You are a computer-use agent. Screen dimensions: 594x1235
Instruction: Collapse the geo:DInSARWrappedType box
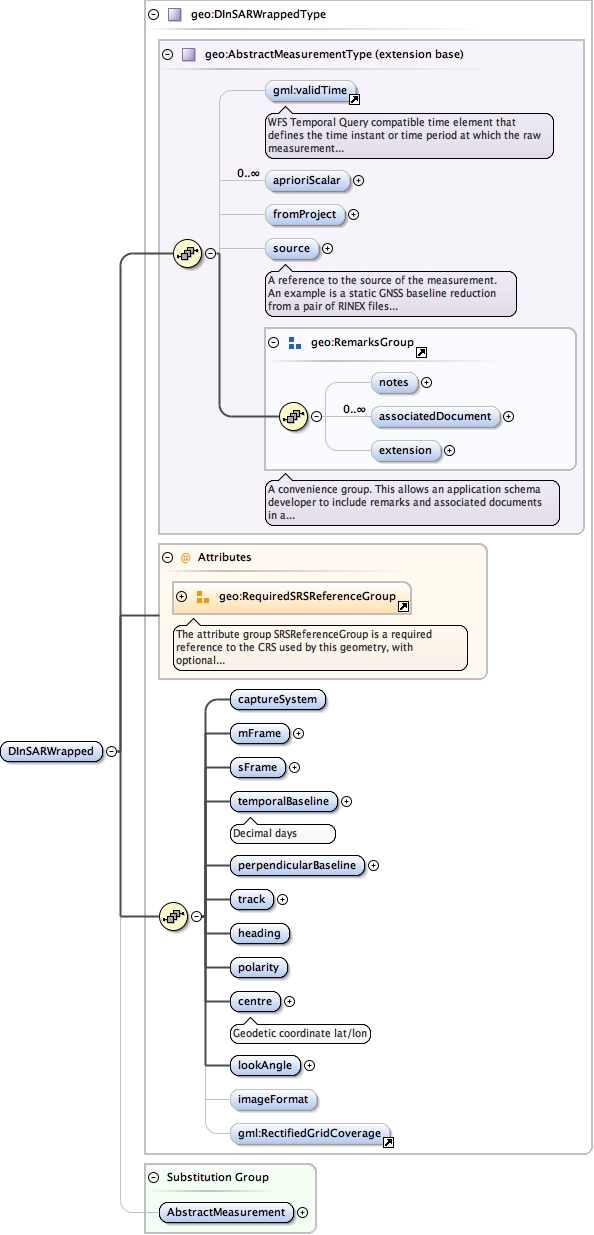[x=152, y=15]
